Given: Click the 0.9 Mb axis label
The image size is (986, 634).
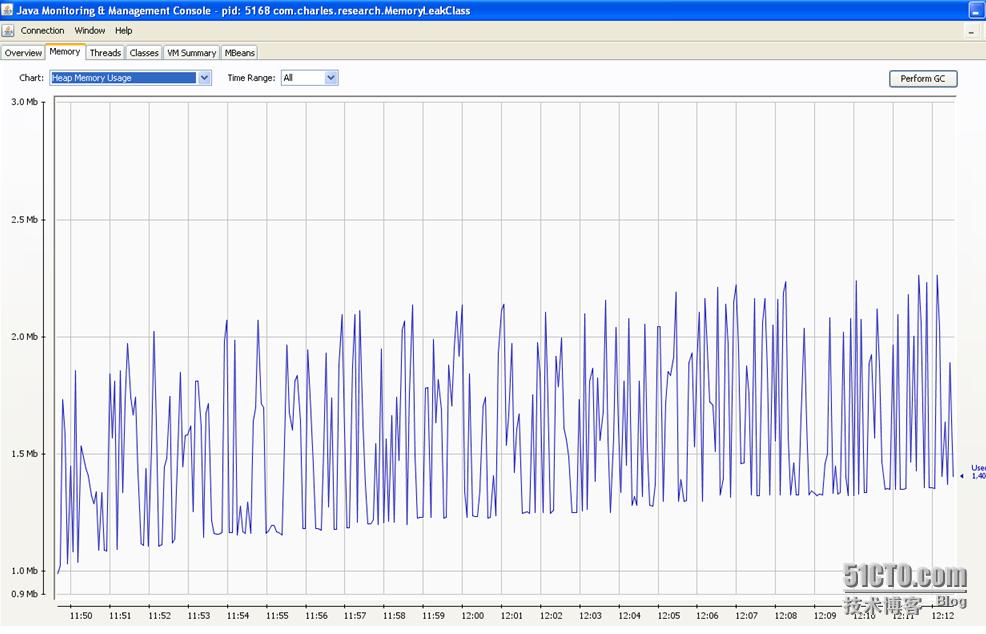Looking at the screenshot, I should tap(25, 594).
